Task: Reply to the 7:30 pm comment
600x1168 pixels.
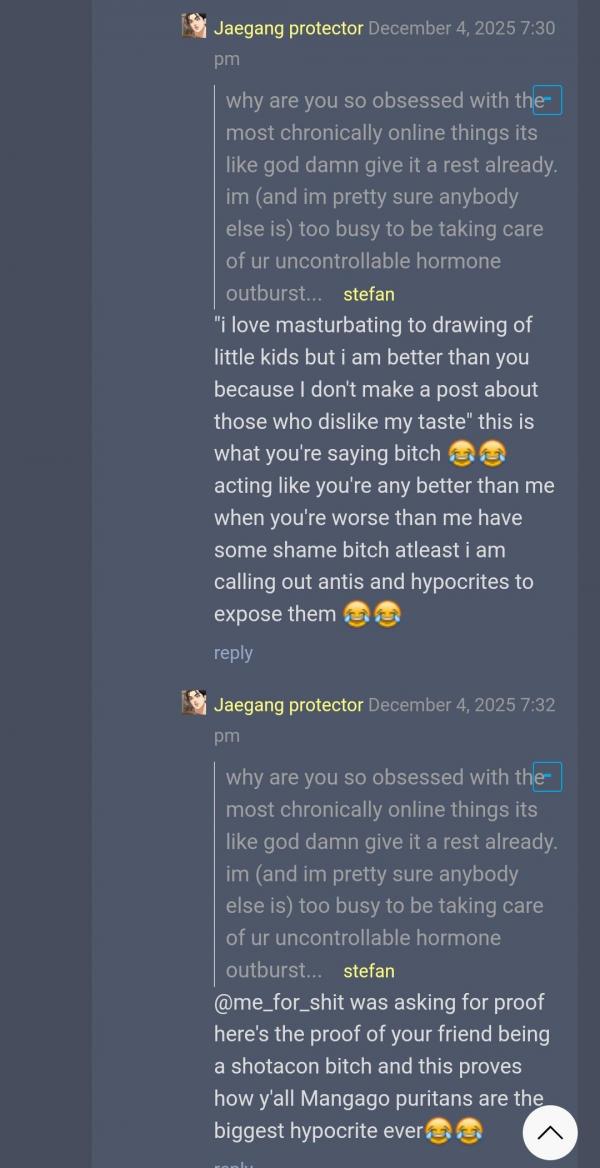Action: click(233, 653)
